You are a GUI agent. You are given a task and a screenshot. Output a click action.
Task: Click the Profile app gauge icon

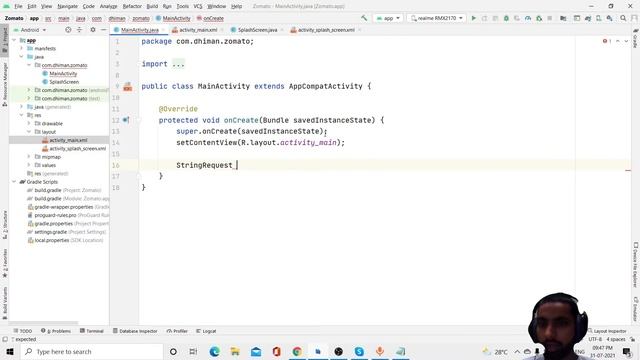coord(528,18)
